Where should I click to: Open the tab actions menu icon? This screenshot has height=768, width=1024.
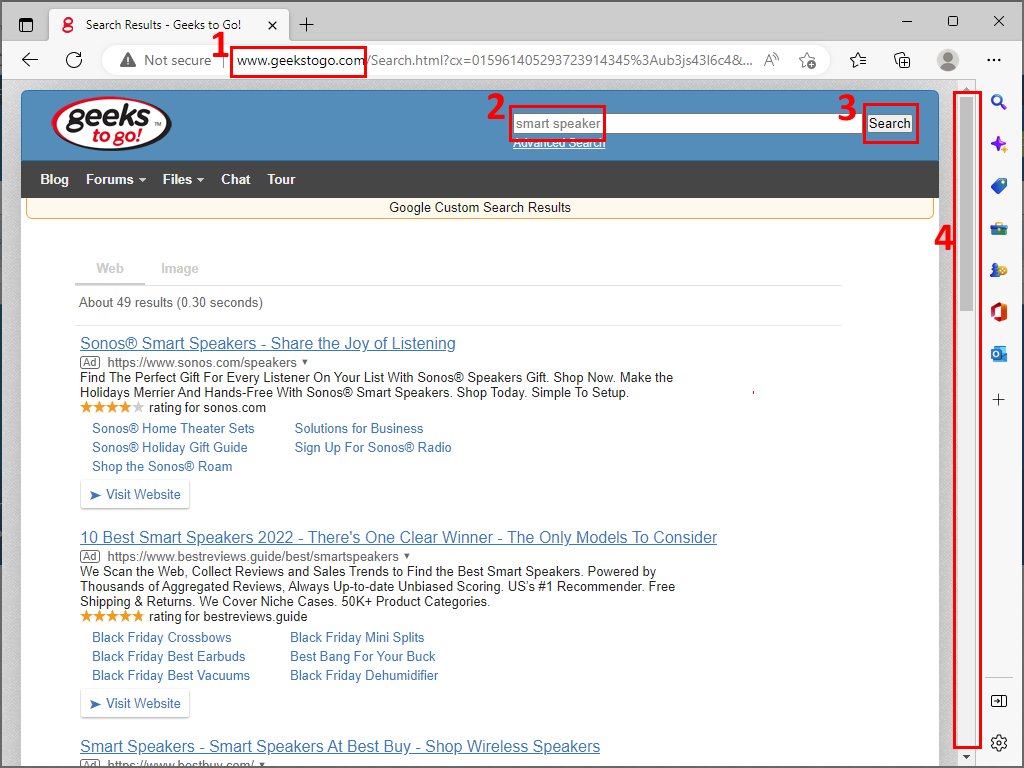pos(25,25)
